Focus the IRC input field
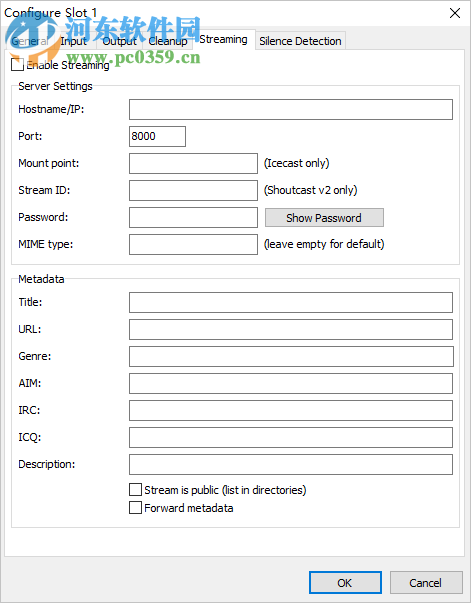 click(291, 410)
